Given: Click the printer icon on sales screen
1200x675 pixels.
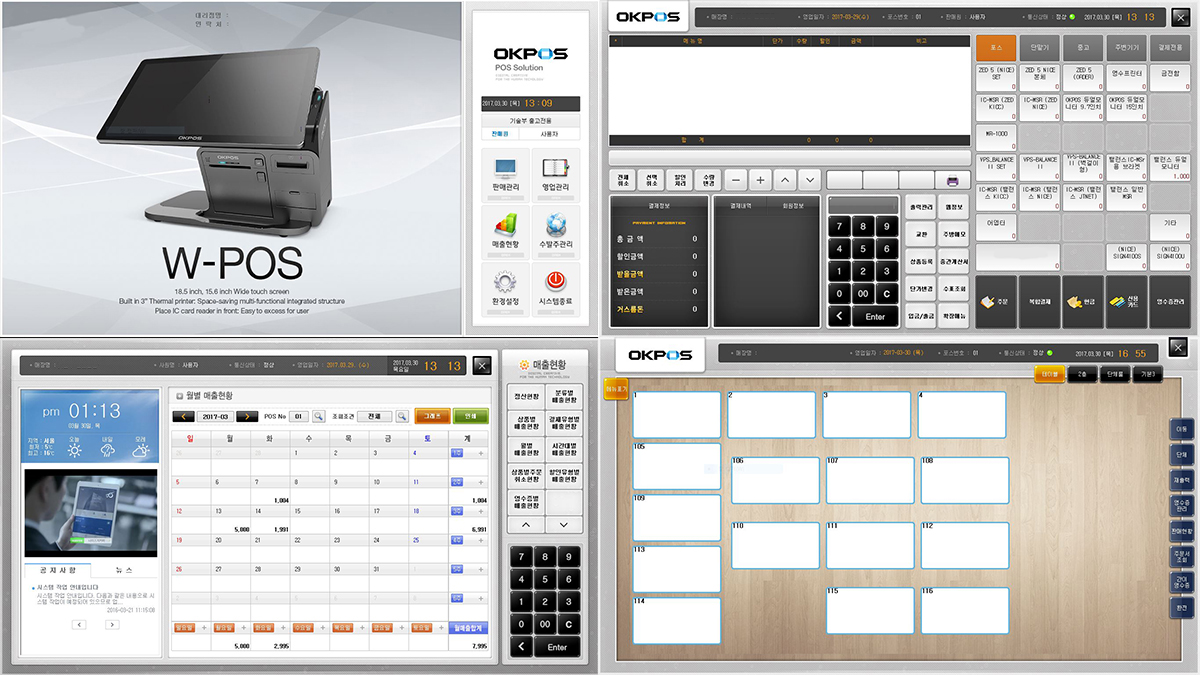Looking at the screenshot, I should coord(953,181).
